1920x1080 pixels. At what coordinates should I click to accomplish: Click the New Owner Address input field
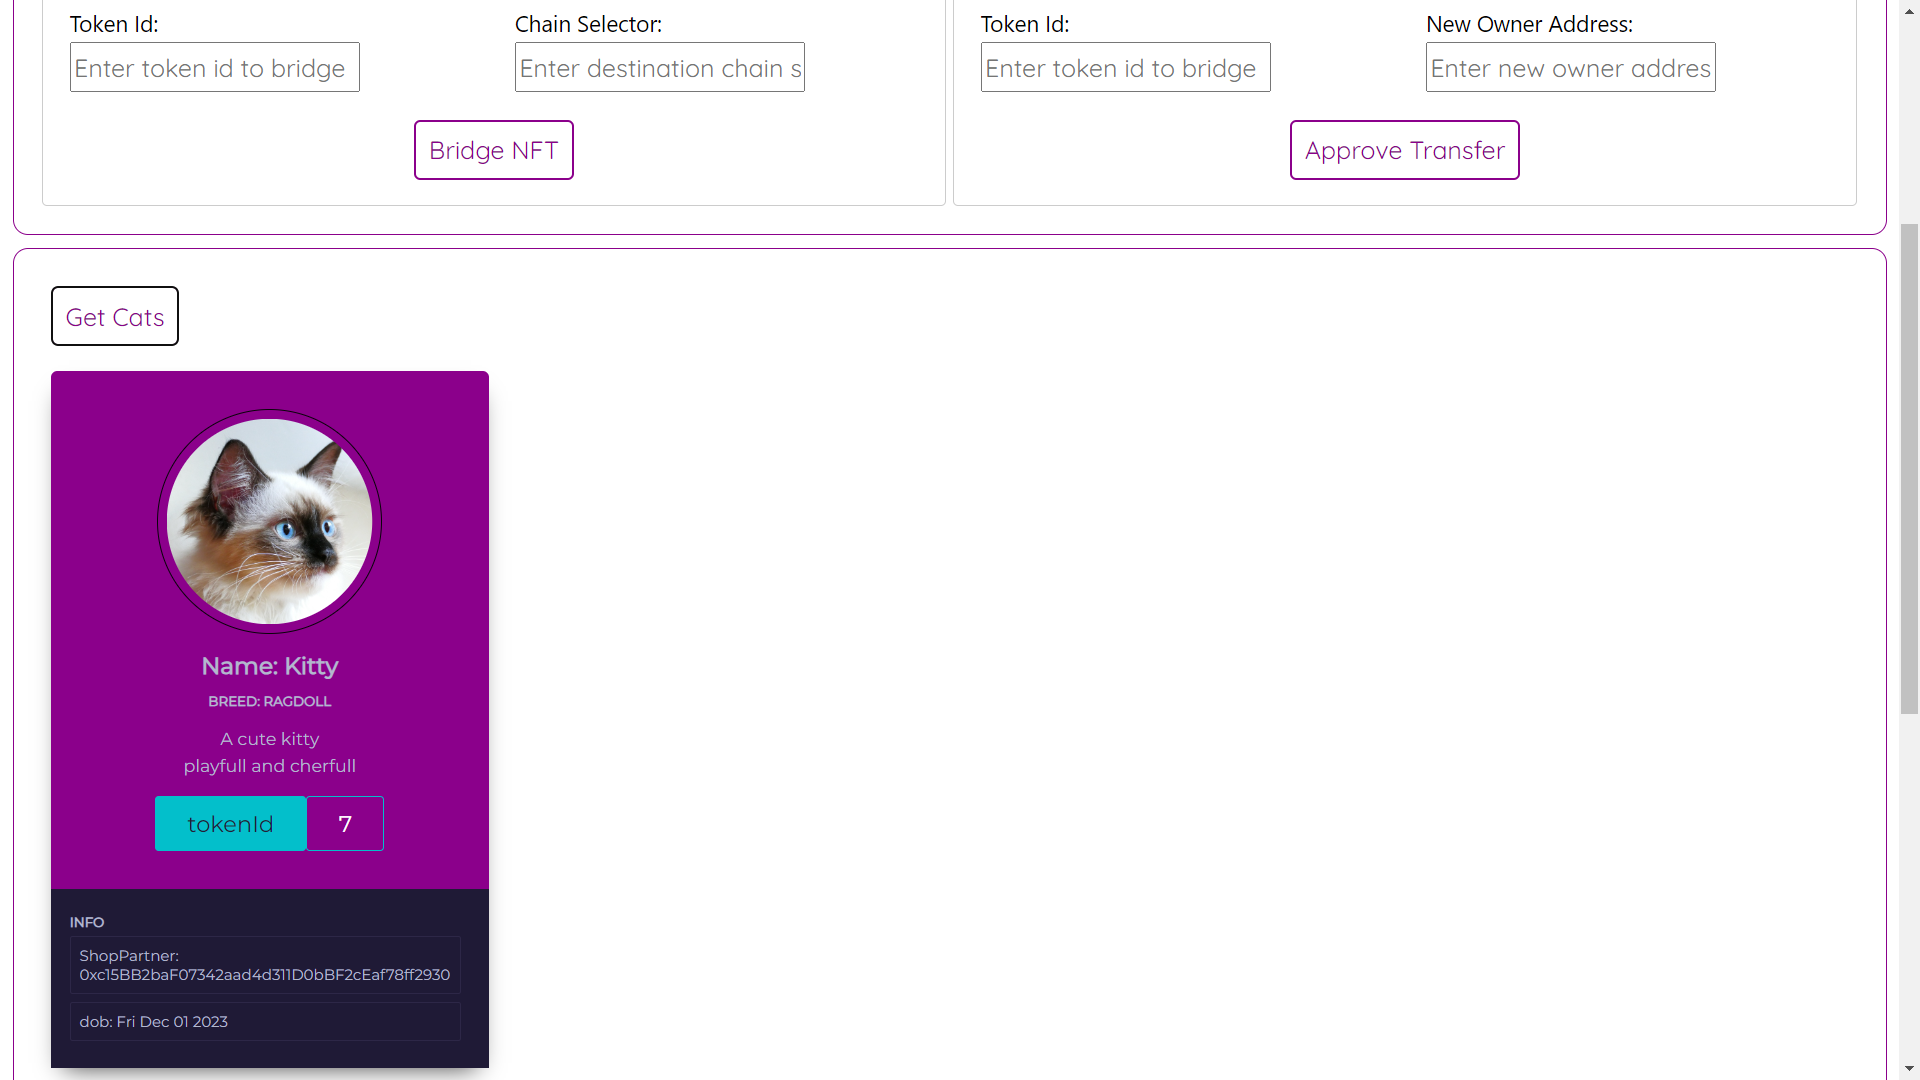[x=1570, y=67]
